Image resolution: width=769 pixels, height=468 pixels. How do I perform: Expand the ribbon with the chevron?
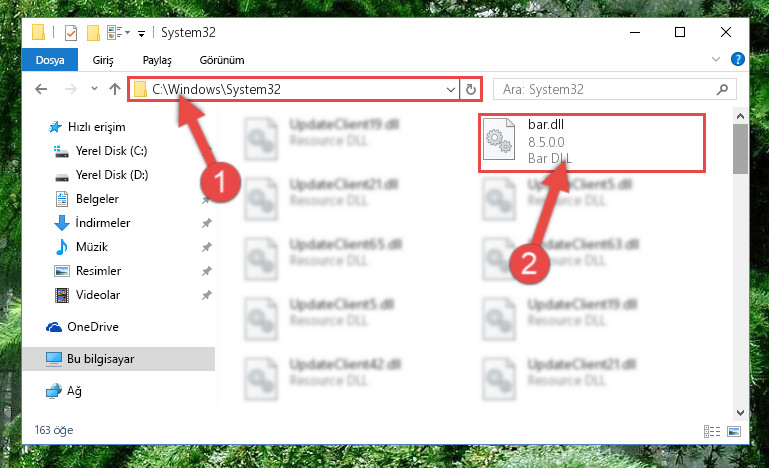click(x=716, y=59)
